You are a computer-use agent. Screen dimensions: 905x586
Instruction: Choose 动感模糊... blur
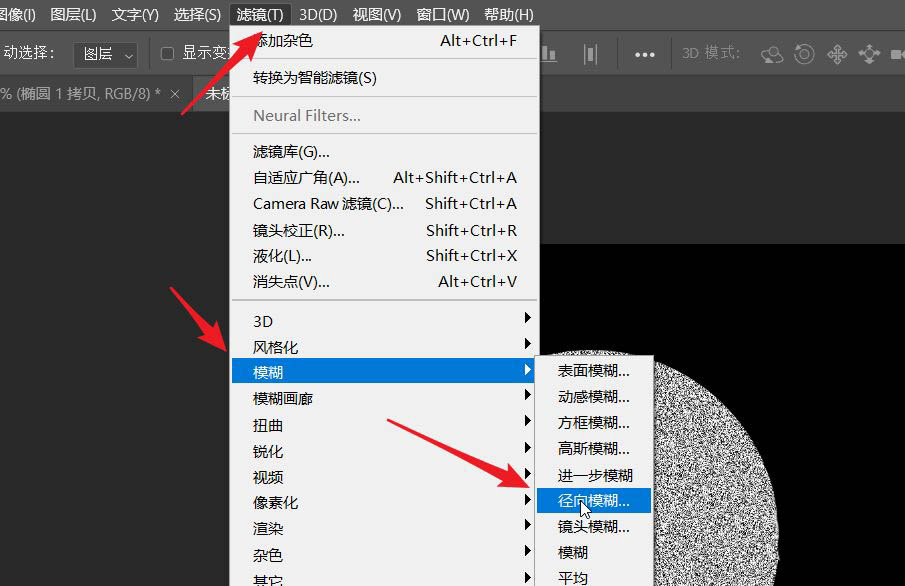click(x=594, y=397)
